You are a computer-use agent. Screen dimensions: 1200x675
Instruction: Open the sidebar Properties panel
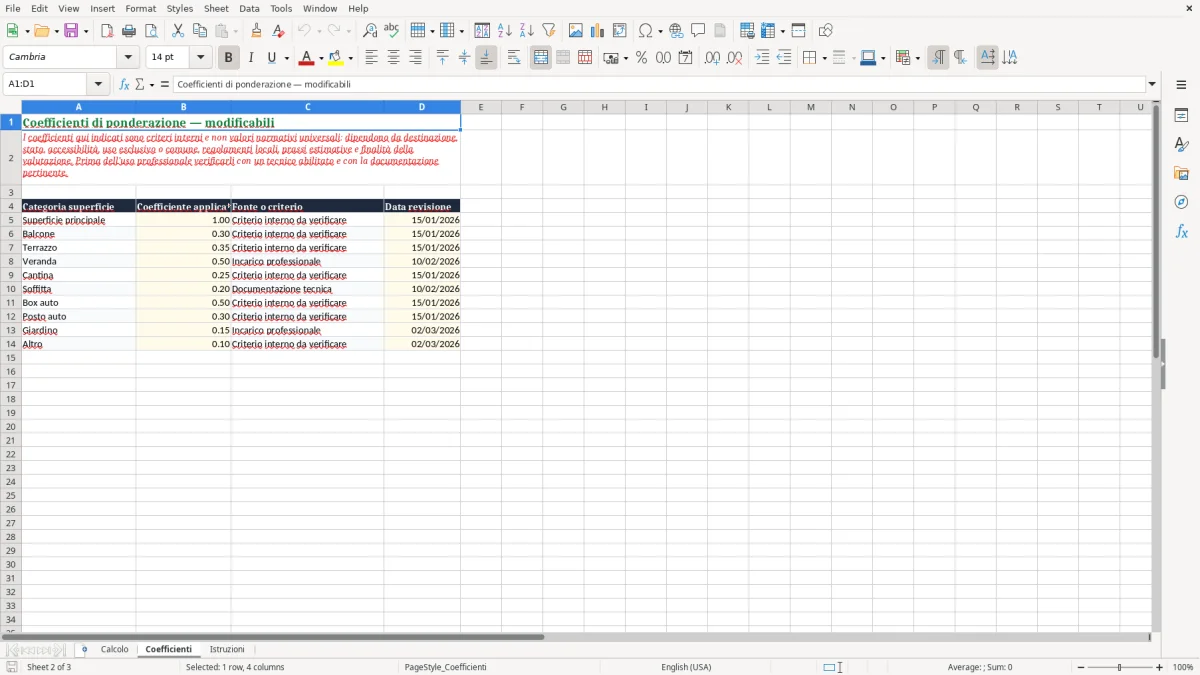1181,116
